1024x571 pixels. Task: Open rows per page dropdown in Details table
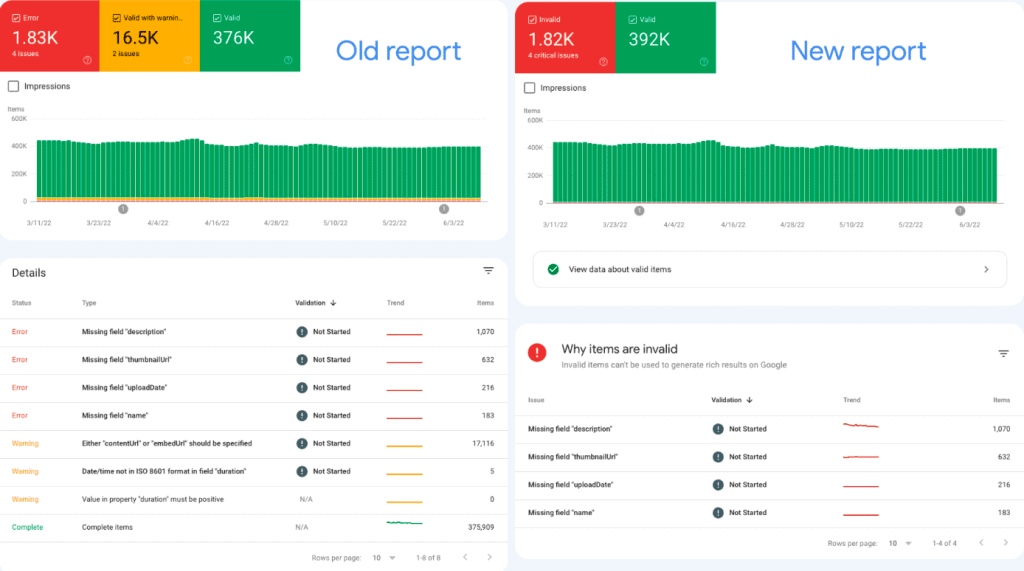(386, 557)
